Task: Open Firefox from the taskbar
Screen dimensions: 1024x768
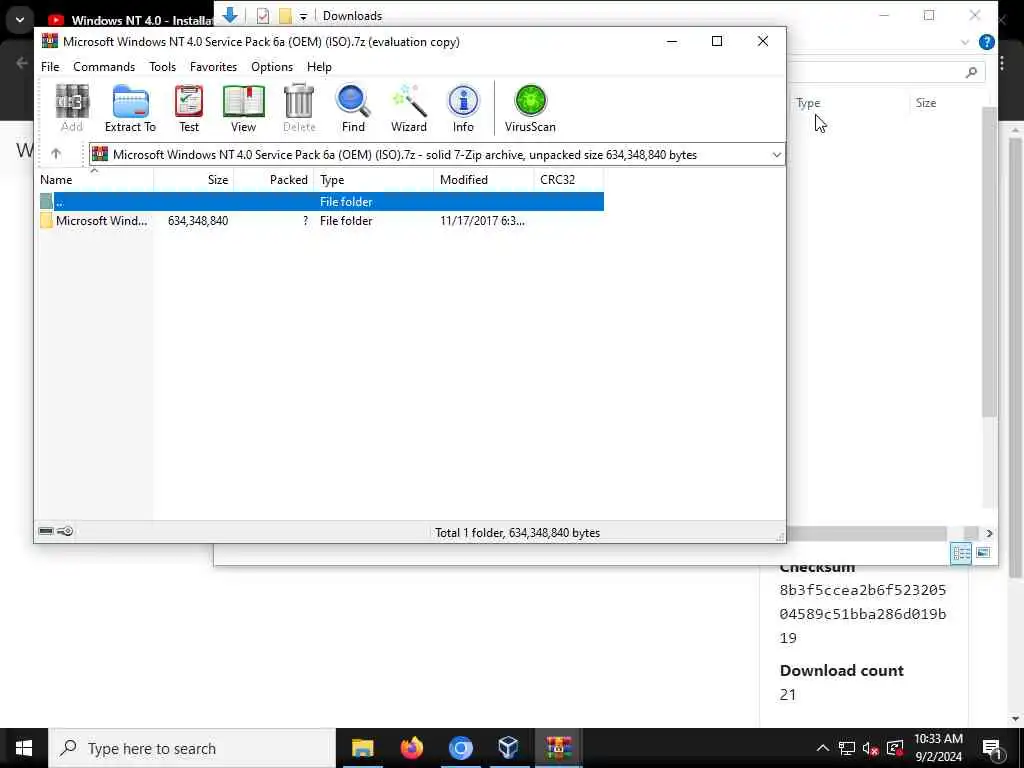Action: click(x=411, y=748)
